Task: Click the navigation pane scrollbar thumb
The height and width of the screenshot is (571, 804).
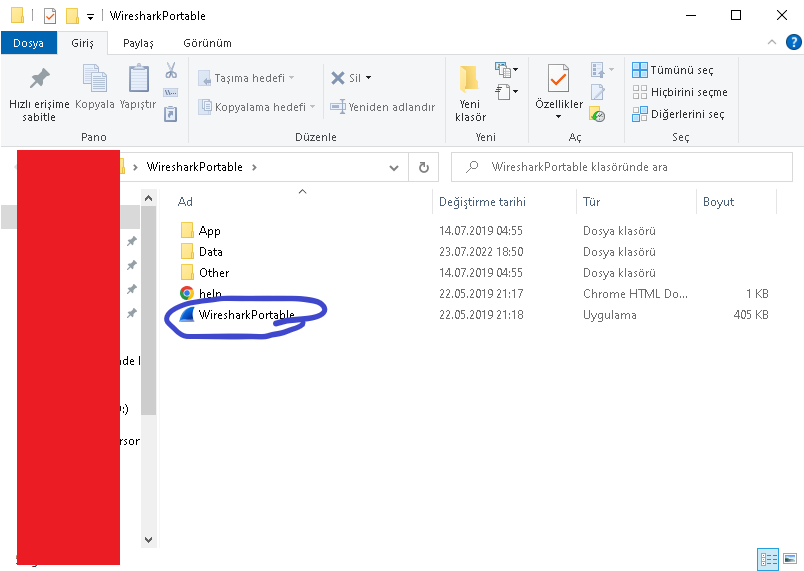Action: click(148, 310)
